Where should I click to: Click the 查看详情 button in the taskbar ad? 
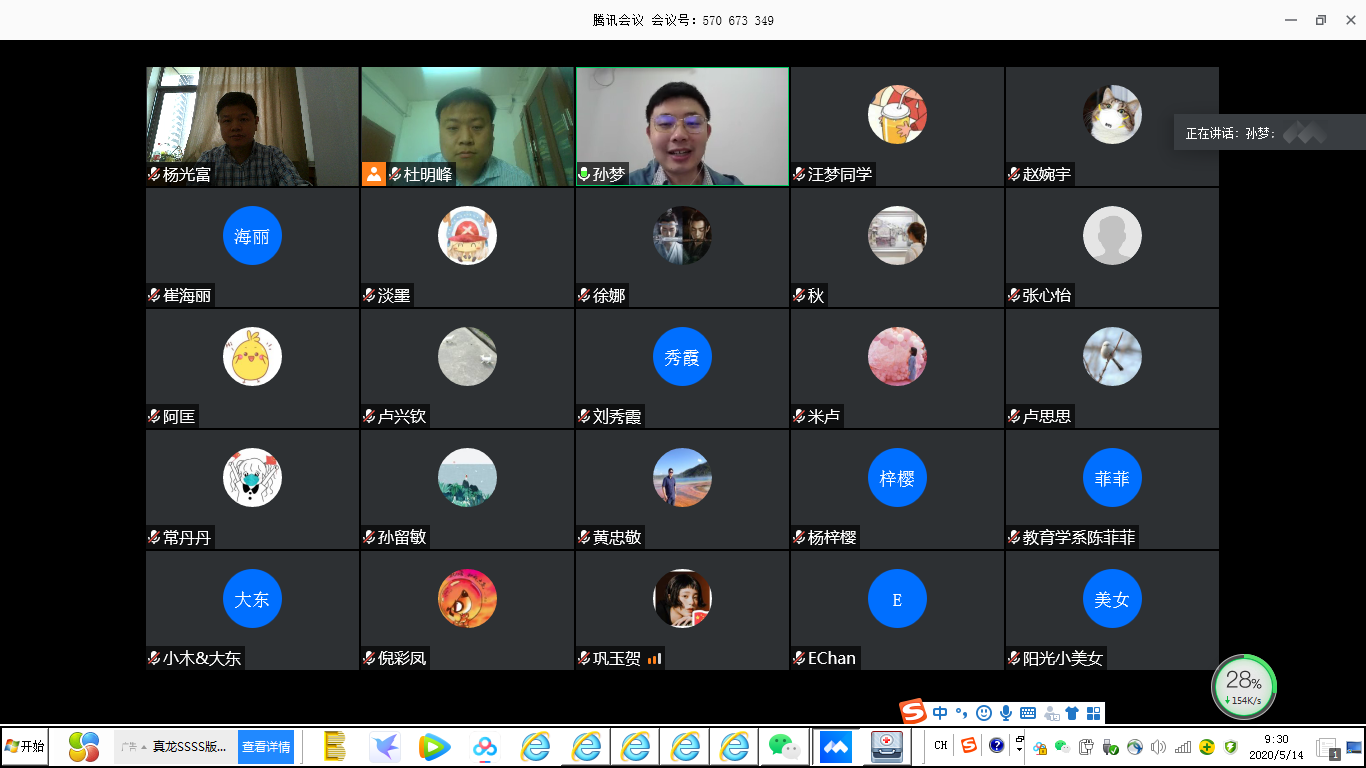(266, 746)
